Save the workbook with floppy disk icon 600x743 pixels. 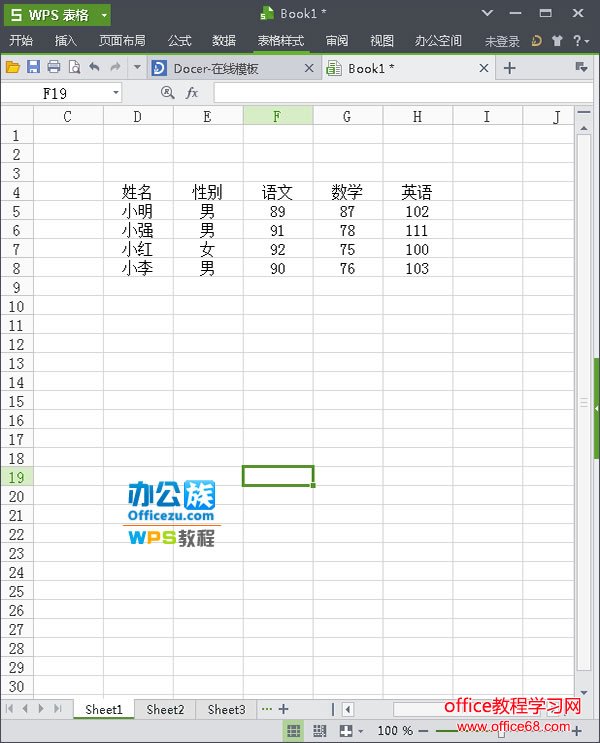pos(33,67)
